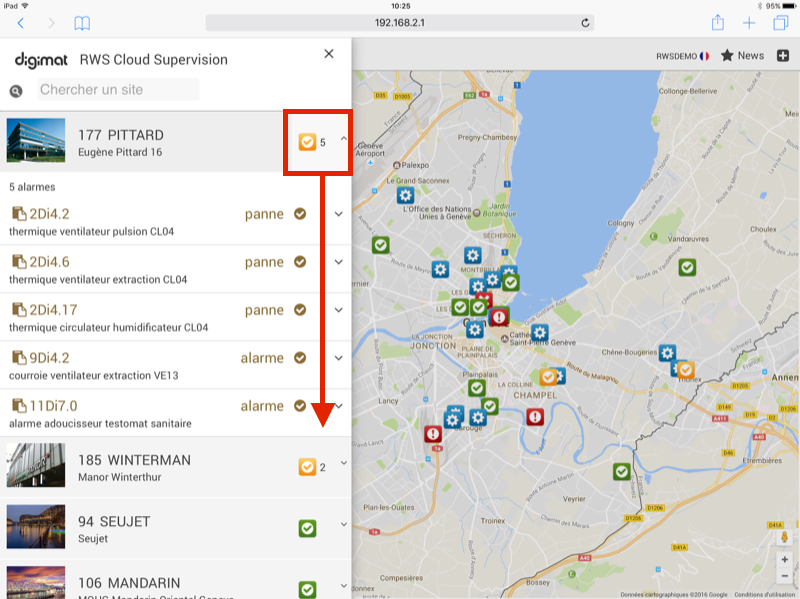The image size is (800, 599).
Task: Expand the 185 WINTERMAN site row
Action: 344,463
